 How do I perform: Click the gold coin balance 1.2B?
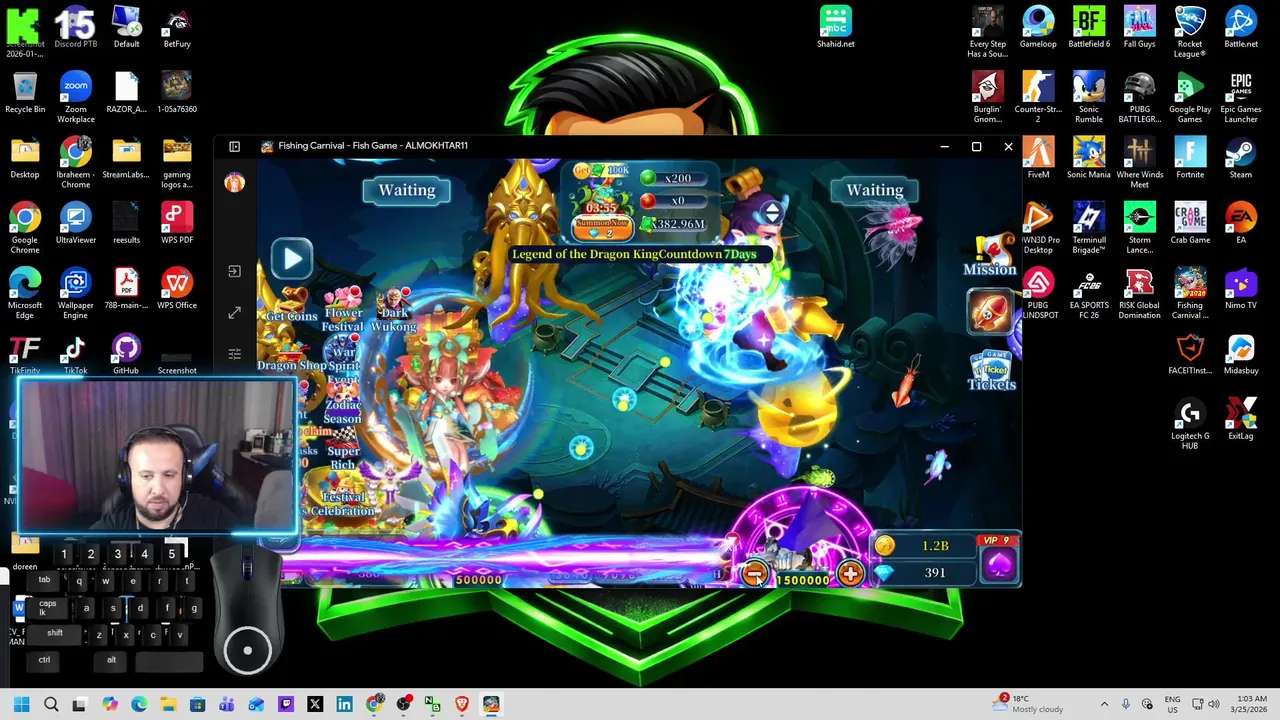pyautogui.click(x=923, y=546)
